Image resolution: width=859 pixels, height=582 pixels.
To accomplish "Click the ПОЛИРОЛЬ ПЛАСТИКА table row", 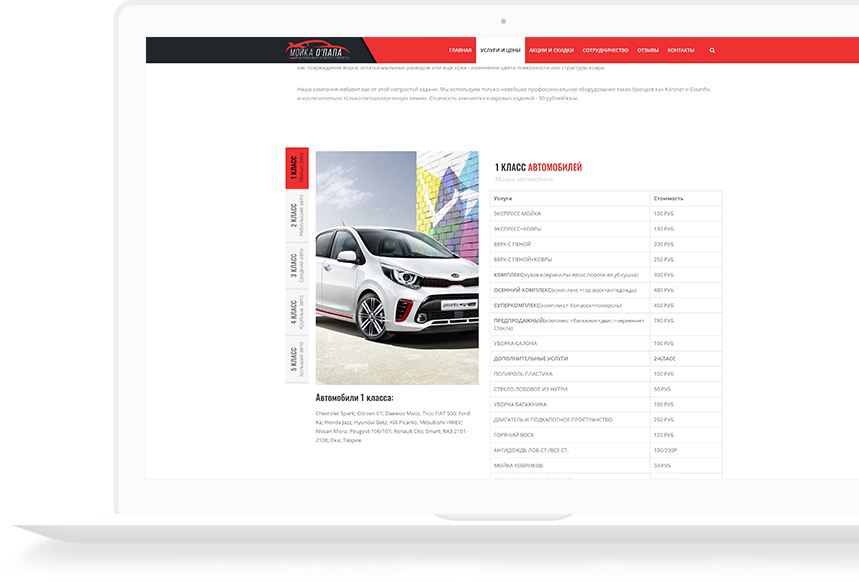I will [570, 373].
